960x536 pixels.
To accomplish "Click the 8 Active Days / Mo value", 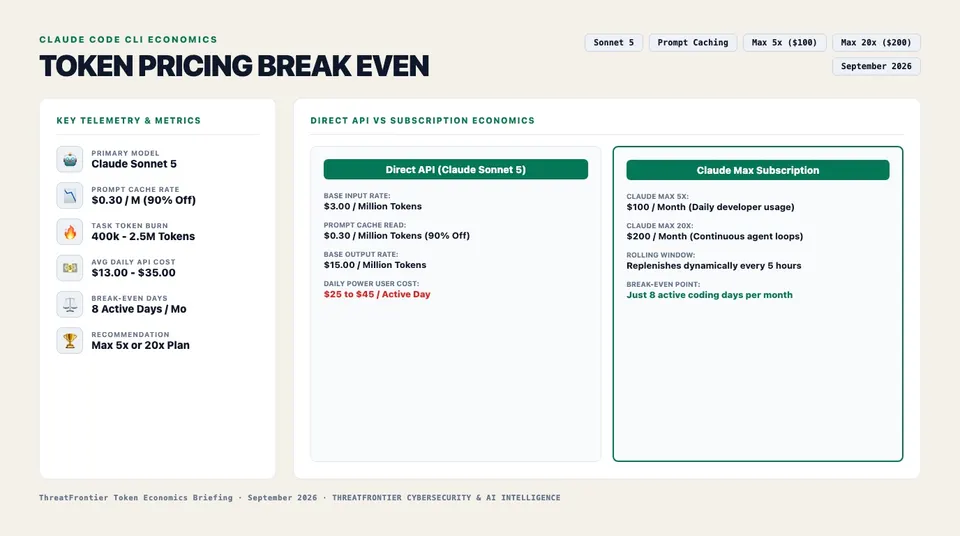I will coord(139,309).
